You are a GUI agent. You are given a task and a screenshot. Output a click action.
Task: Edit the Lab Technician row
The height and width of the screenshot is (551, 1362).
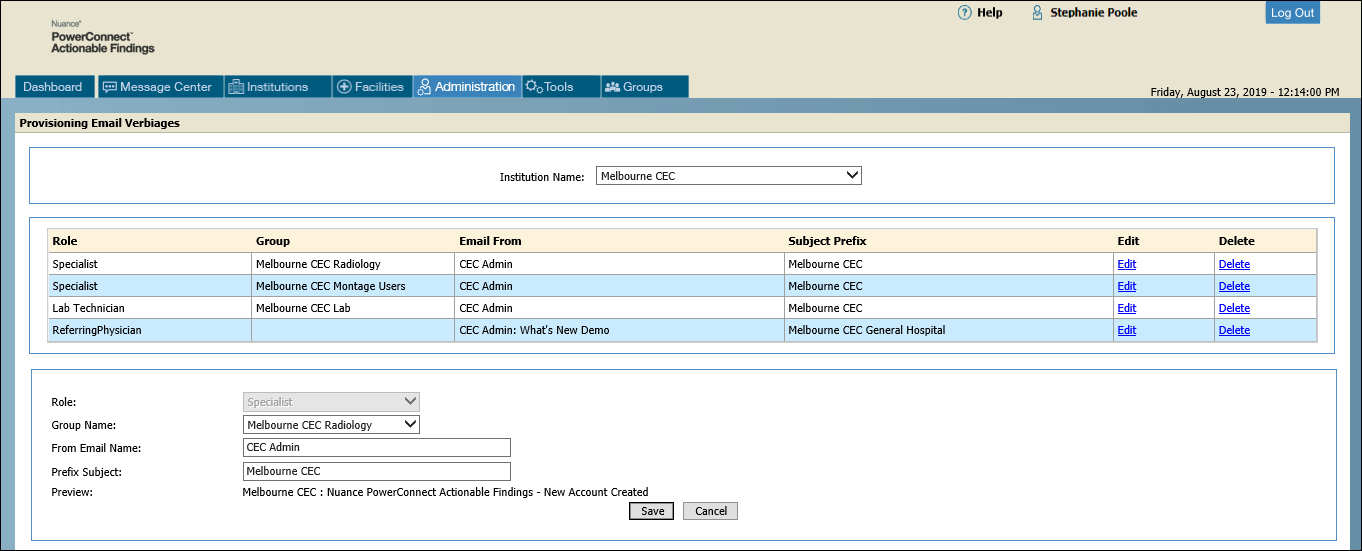pyautogui.click(x=1126, y=308)
